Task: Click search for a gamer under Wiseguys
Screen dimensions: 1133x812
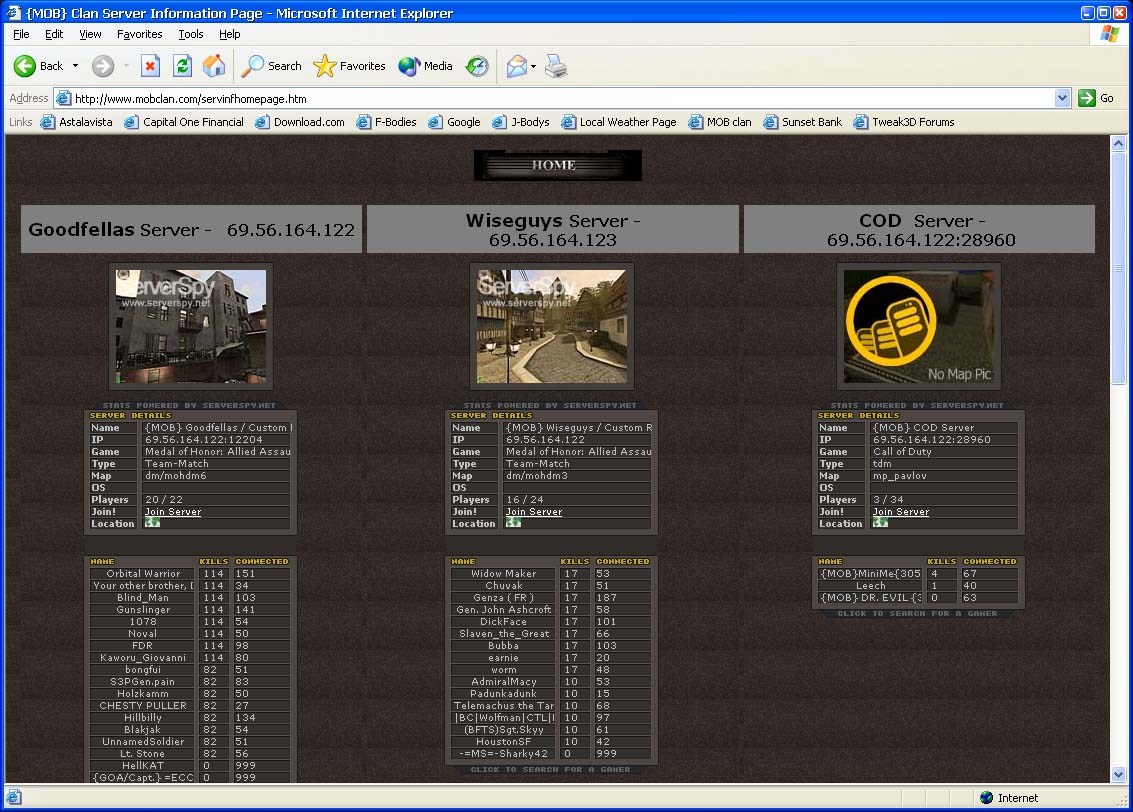Action: pyautogui.click(x=551, y=770)
